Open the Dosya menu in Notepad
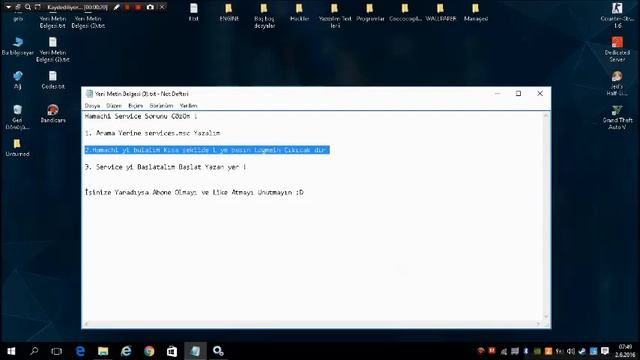640x360 pixels. coord(92,106)
